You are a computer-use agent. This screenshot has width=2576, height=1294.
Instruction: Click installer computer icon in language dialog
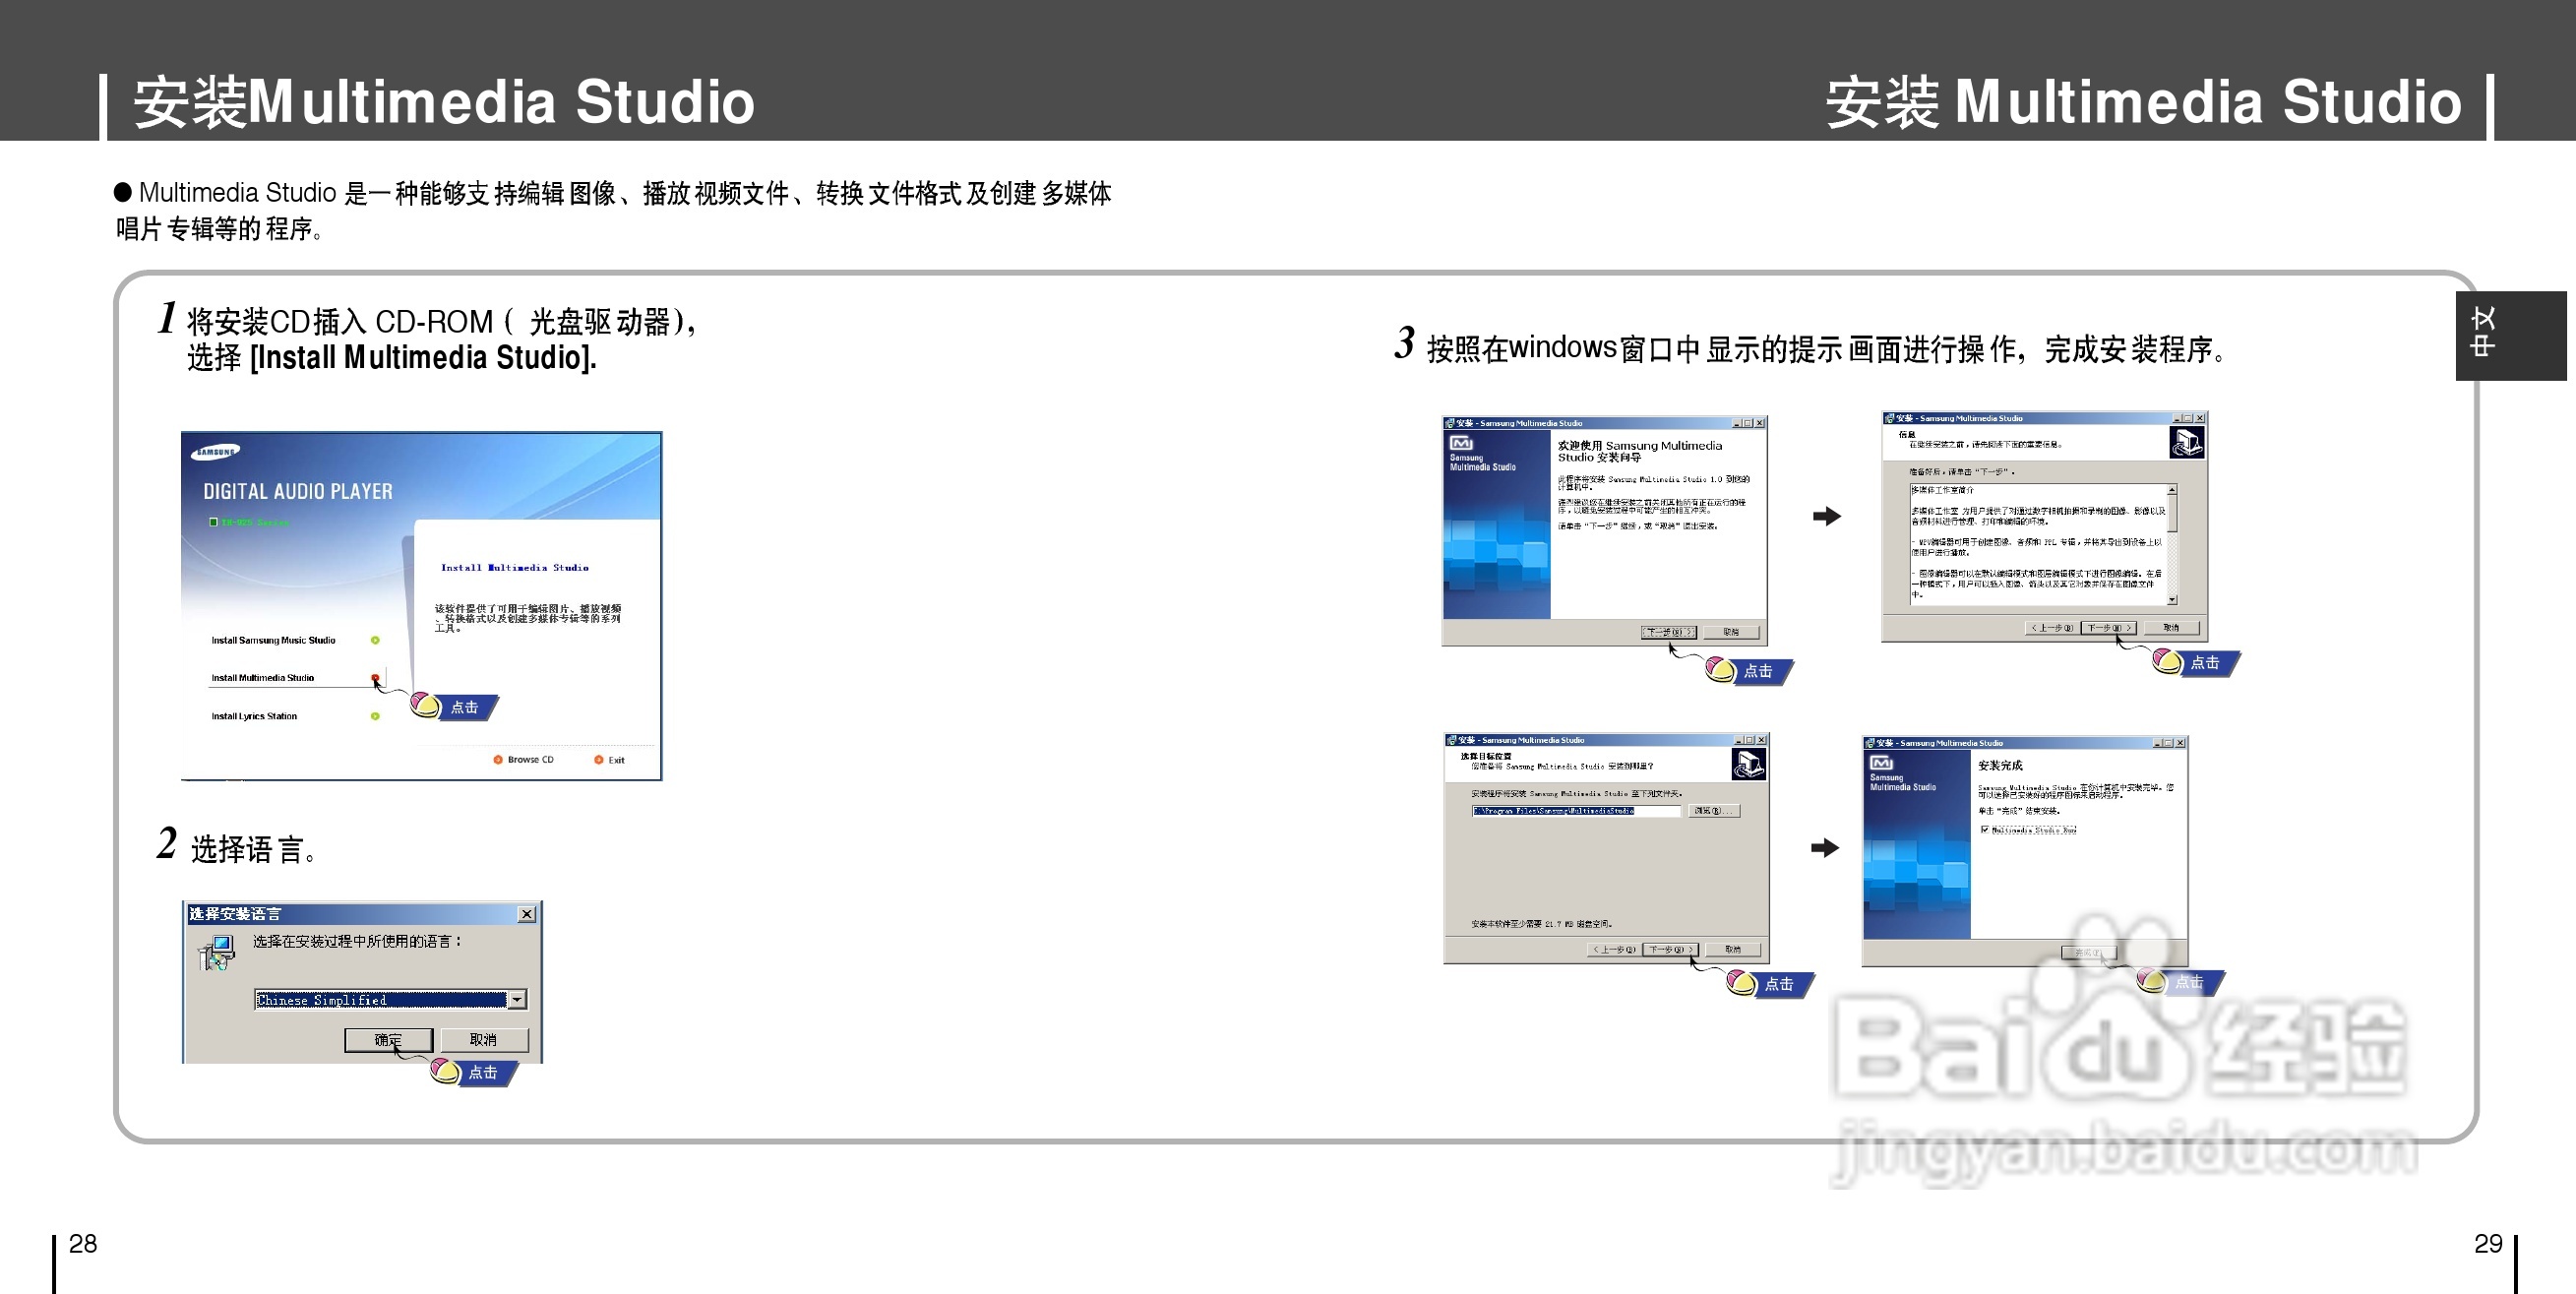coord(217,952)
